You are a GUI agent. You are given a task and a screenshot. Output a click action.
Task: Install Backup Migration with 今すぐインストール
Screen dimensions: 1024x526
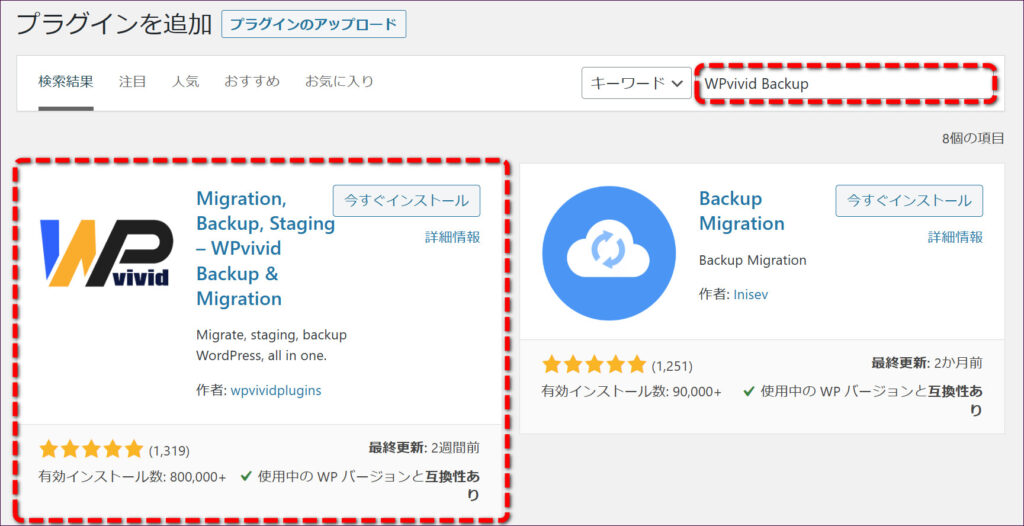[909, 200]
